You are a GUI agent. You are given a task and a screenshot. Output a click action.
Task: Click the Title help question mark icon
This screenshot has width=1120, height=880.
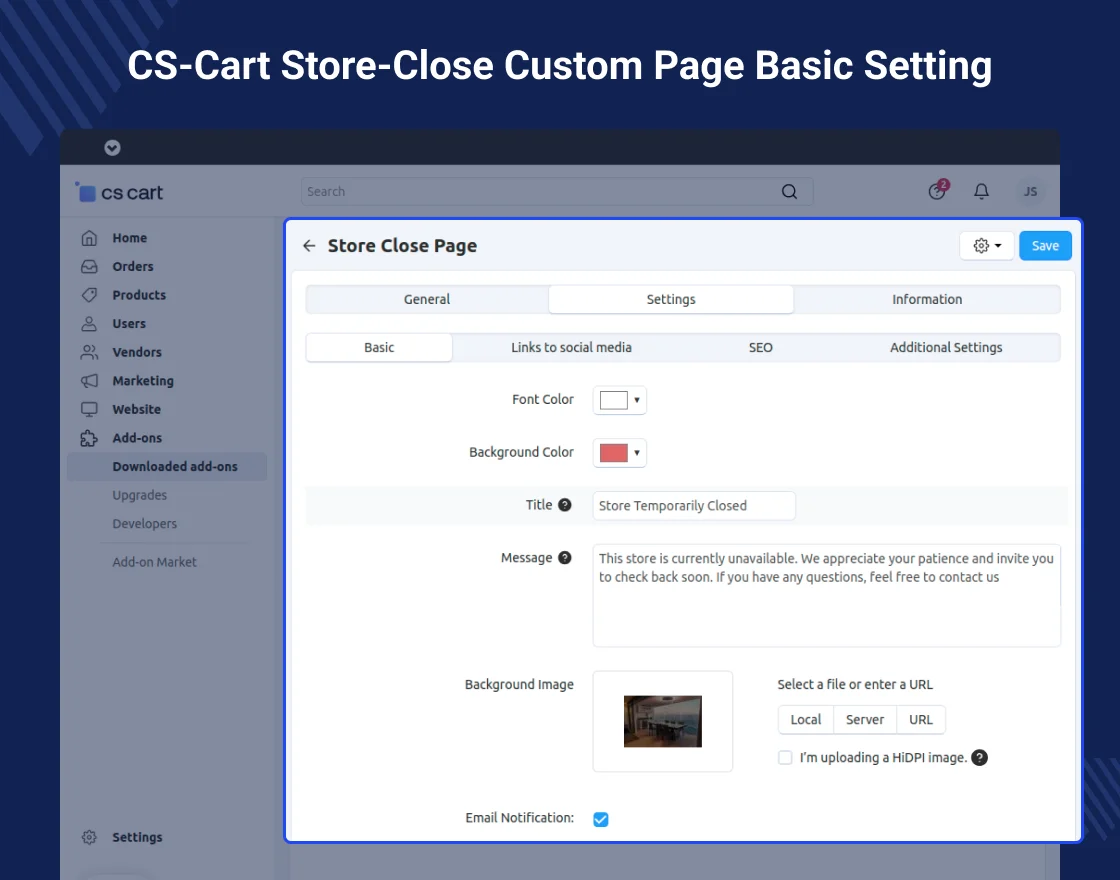(x=565, y=505)
